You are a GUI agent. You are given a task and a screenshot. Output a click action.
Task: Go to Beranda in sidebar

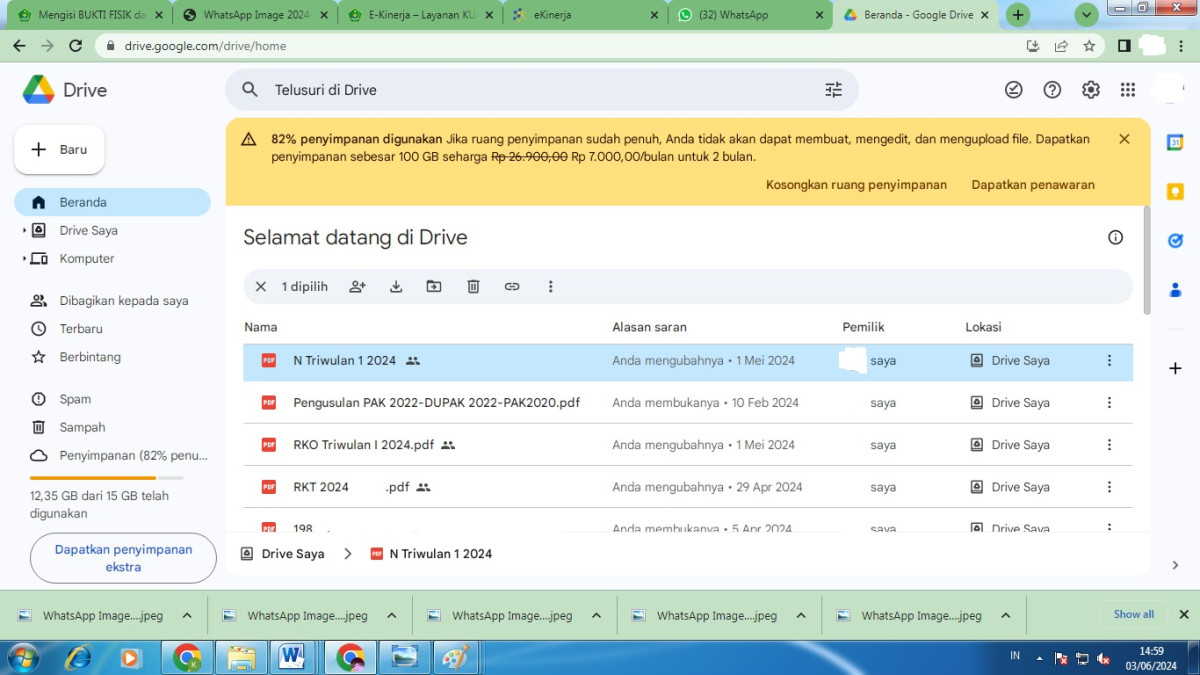(112, 202)
